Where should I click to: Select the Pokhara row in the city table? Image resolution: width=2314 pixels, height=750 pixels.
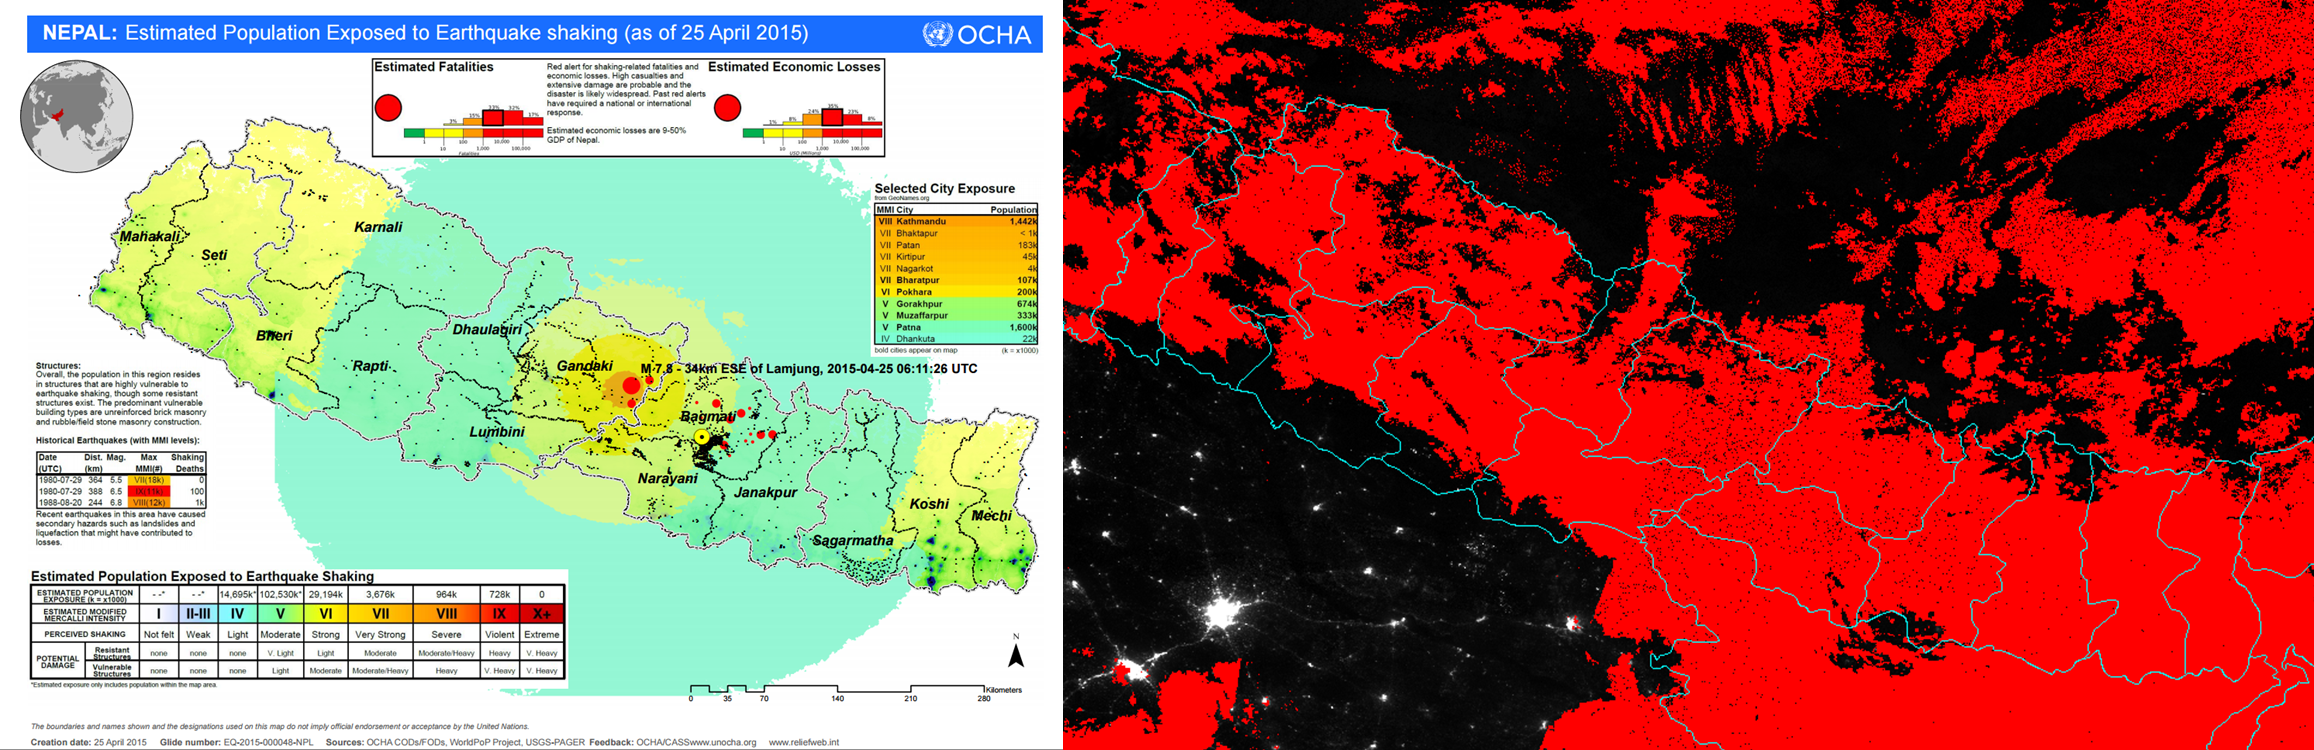coord(957,292)
